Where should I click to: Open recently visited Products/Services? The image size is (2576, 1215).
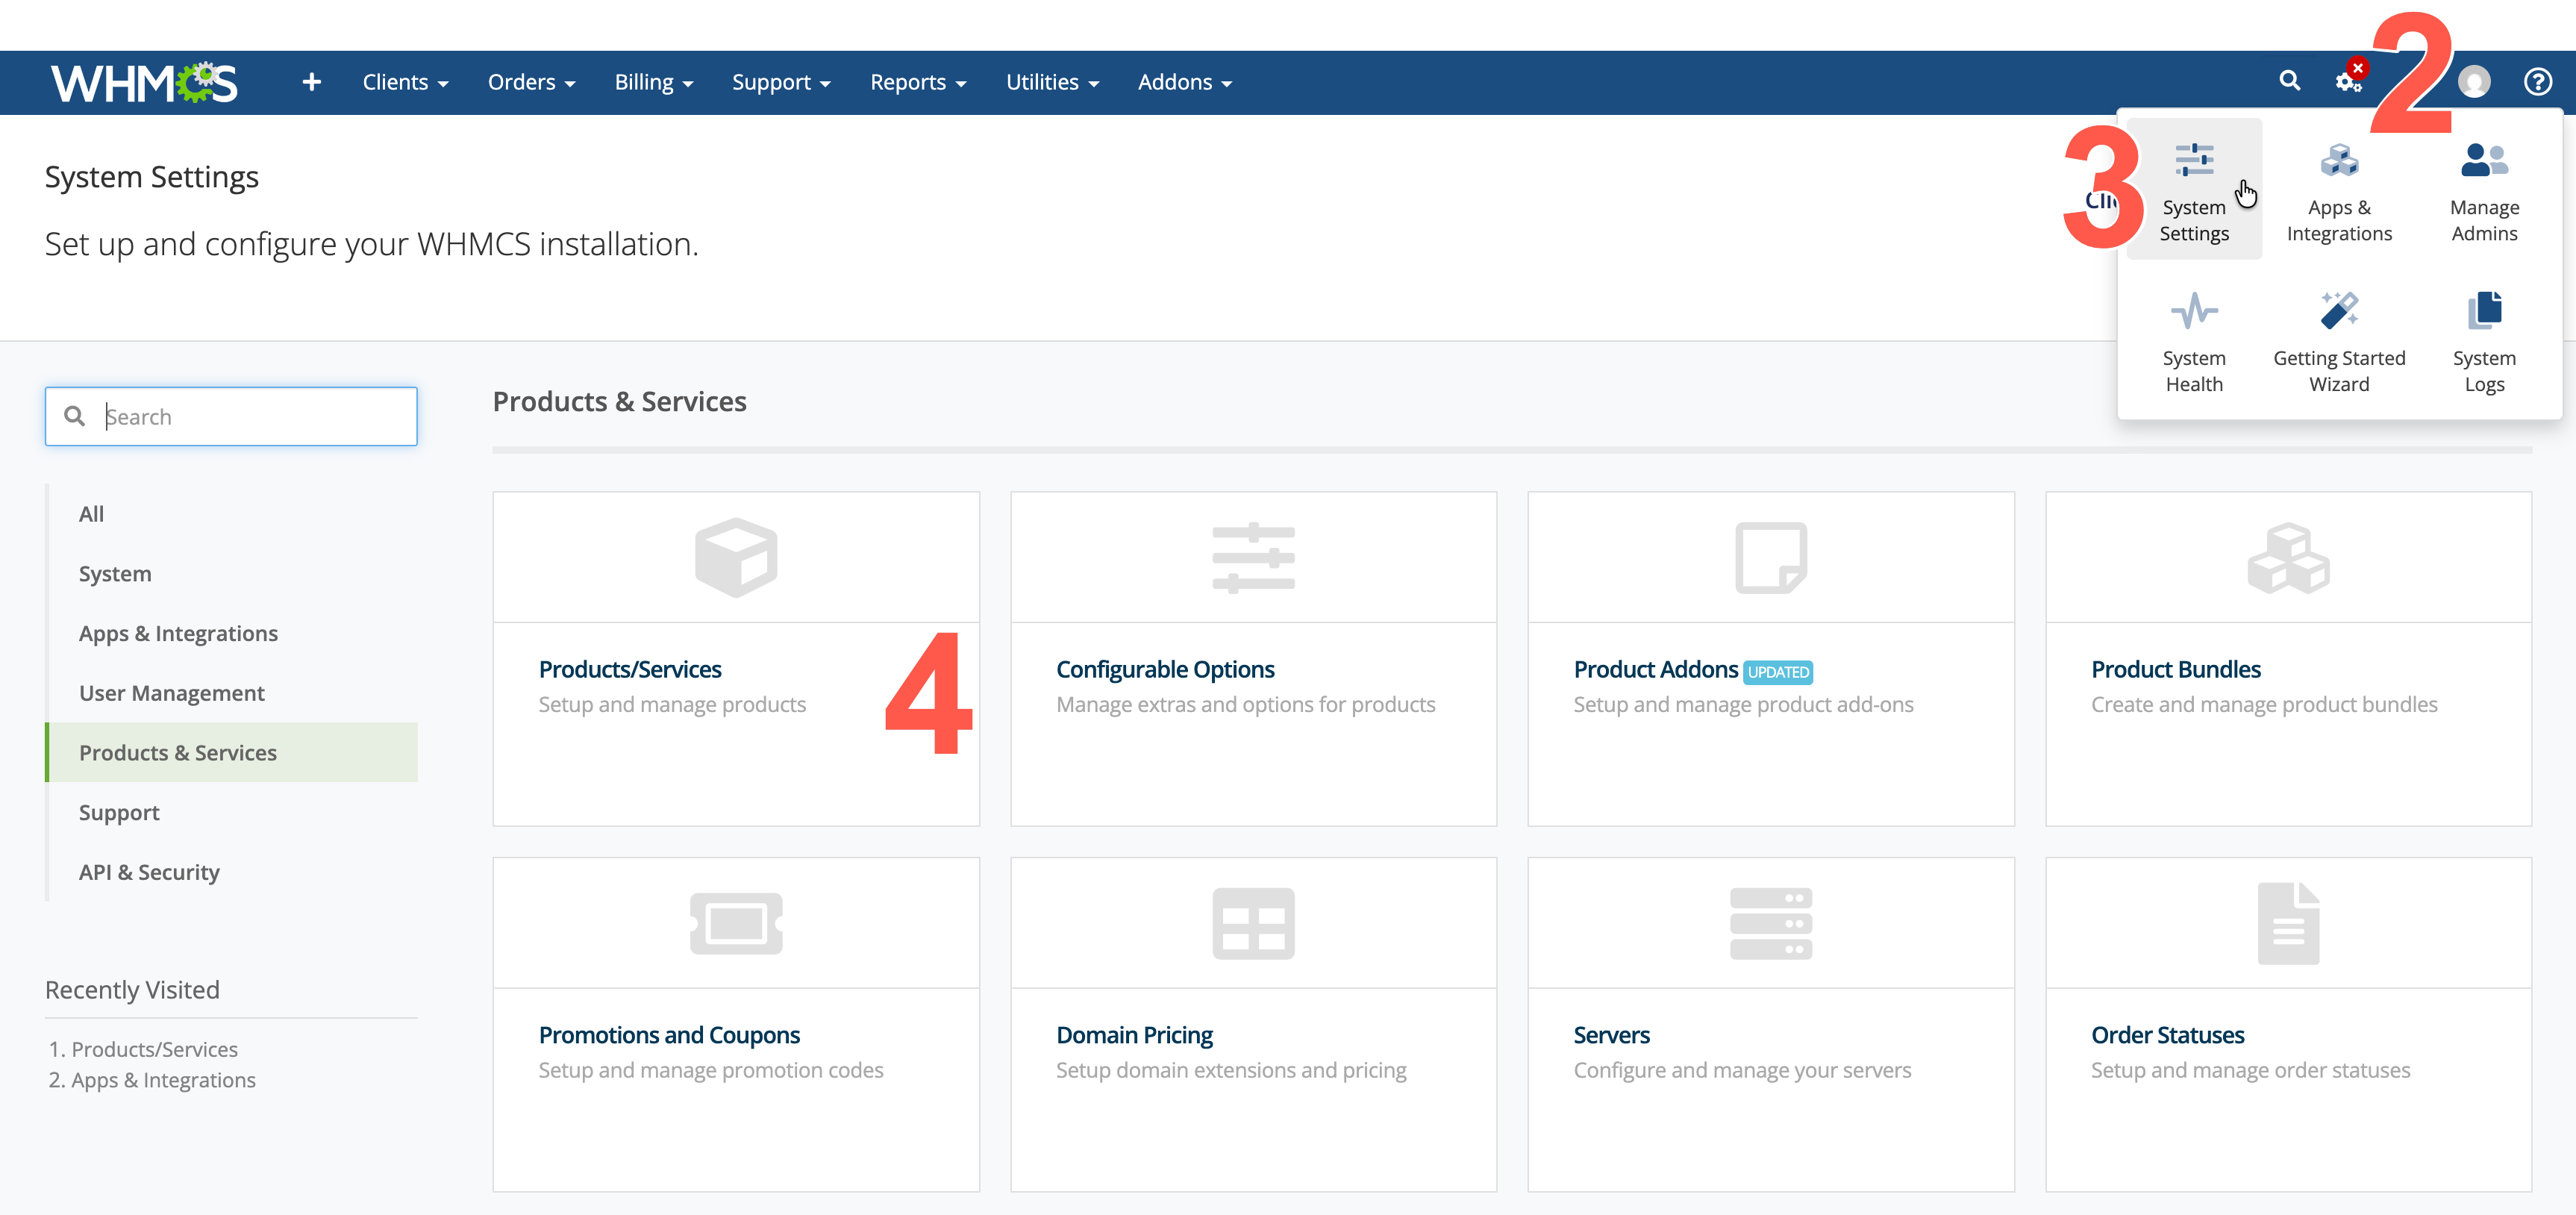(154, 1049)
